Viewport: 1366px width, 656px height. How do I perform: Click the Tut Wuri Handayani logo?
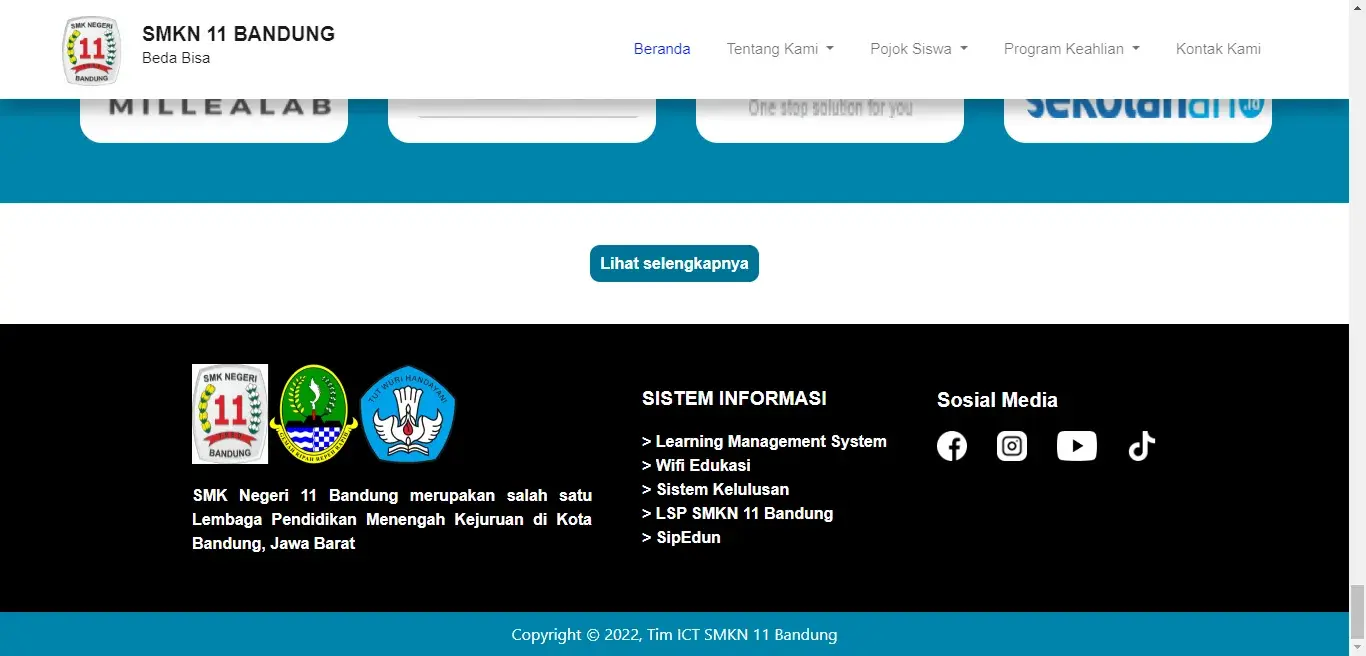click(x=408, y=414)
